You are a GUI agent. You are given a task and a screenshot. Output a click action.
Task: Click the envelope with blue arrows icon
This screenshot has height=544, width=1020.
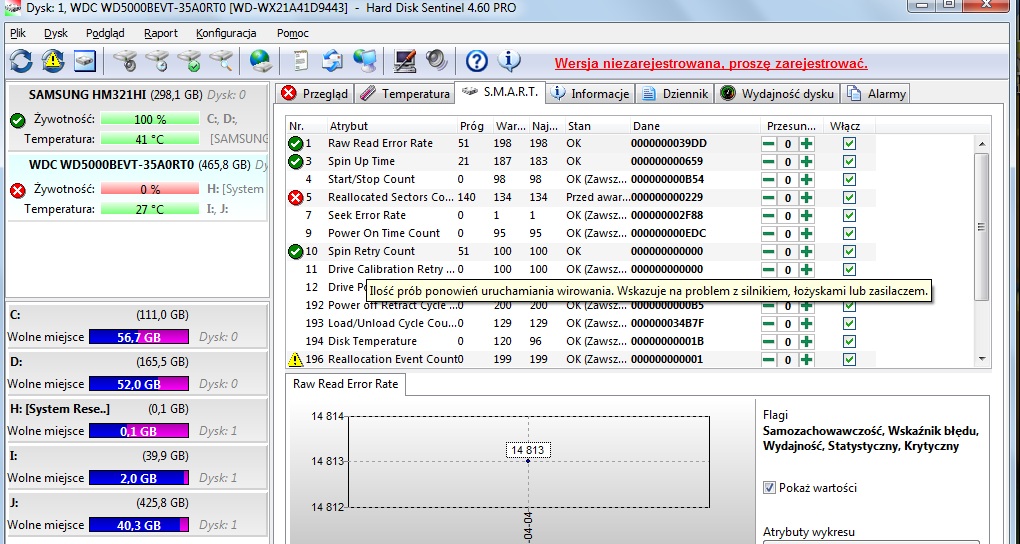coord(333,61)
